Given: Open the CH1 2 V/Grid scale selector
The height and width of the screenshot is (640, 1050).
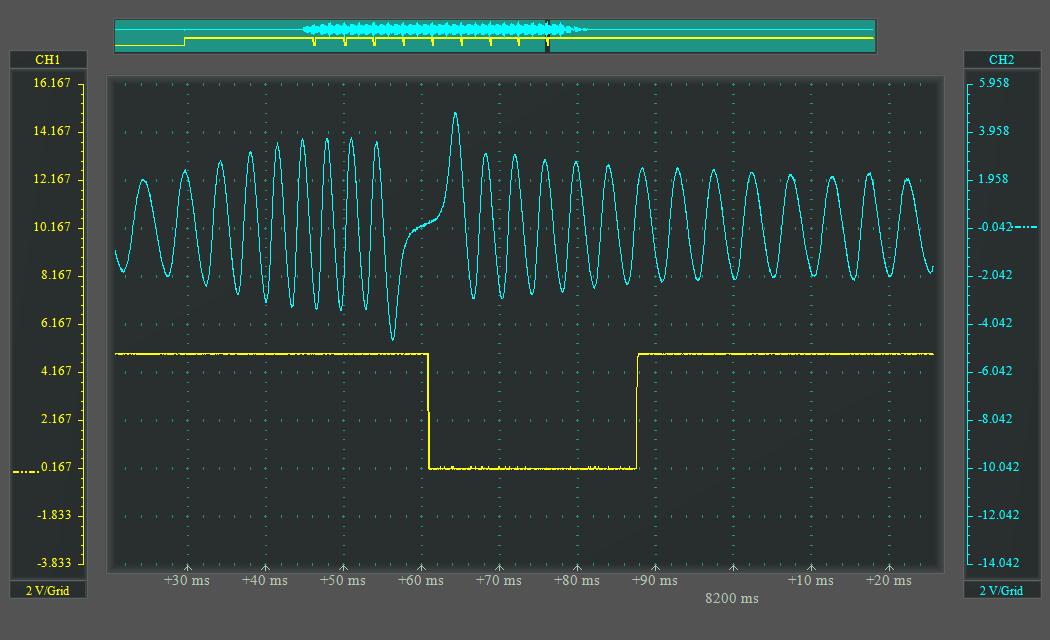Looking at the screenshot, I should [x=47, y=591].
